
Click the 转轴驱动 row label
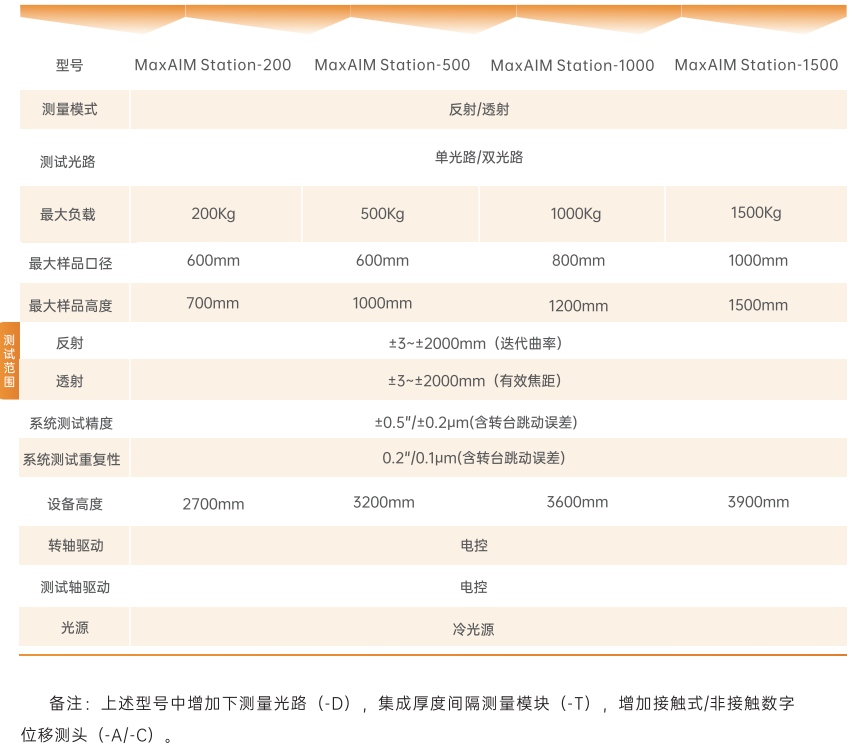[x=76, y=546]
